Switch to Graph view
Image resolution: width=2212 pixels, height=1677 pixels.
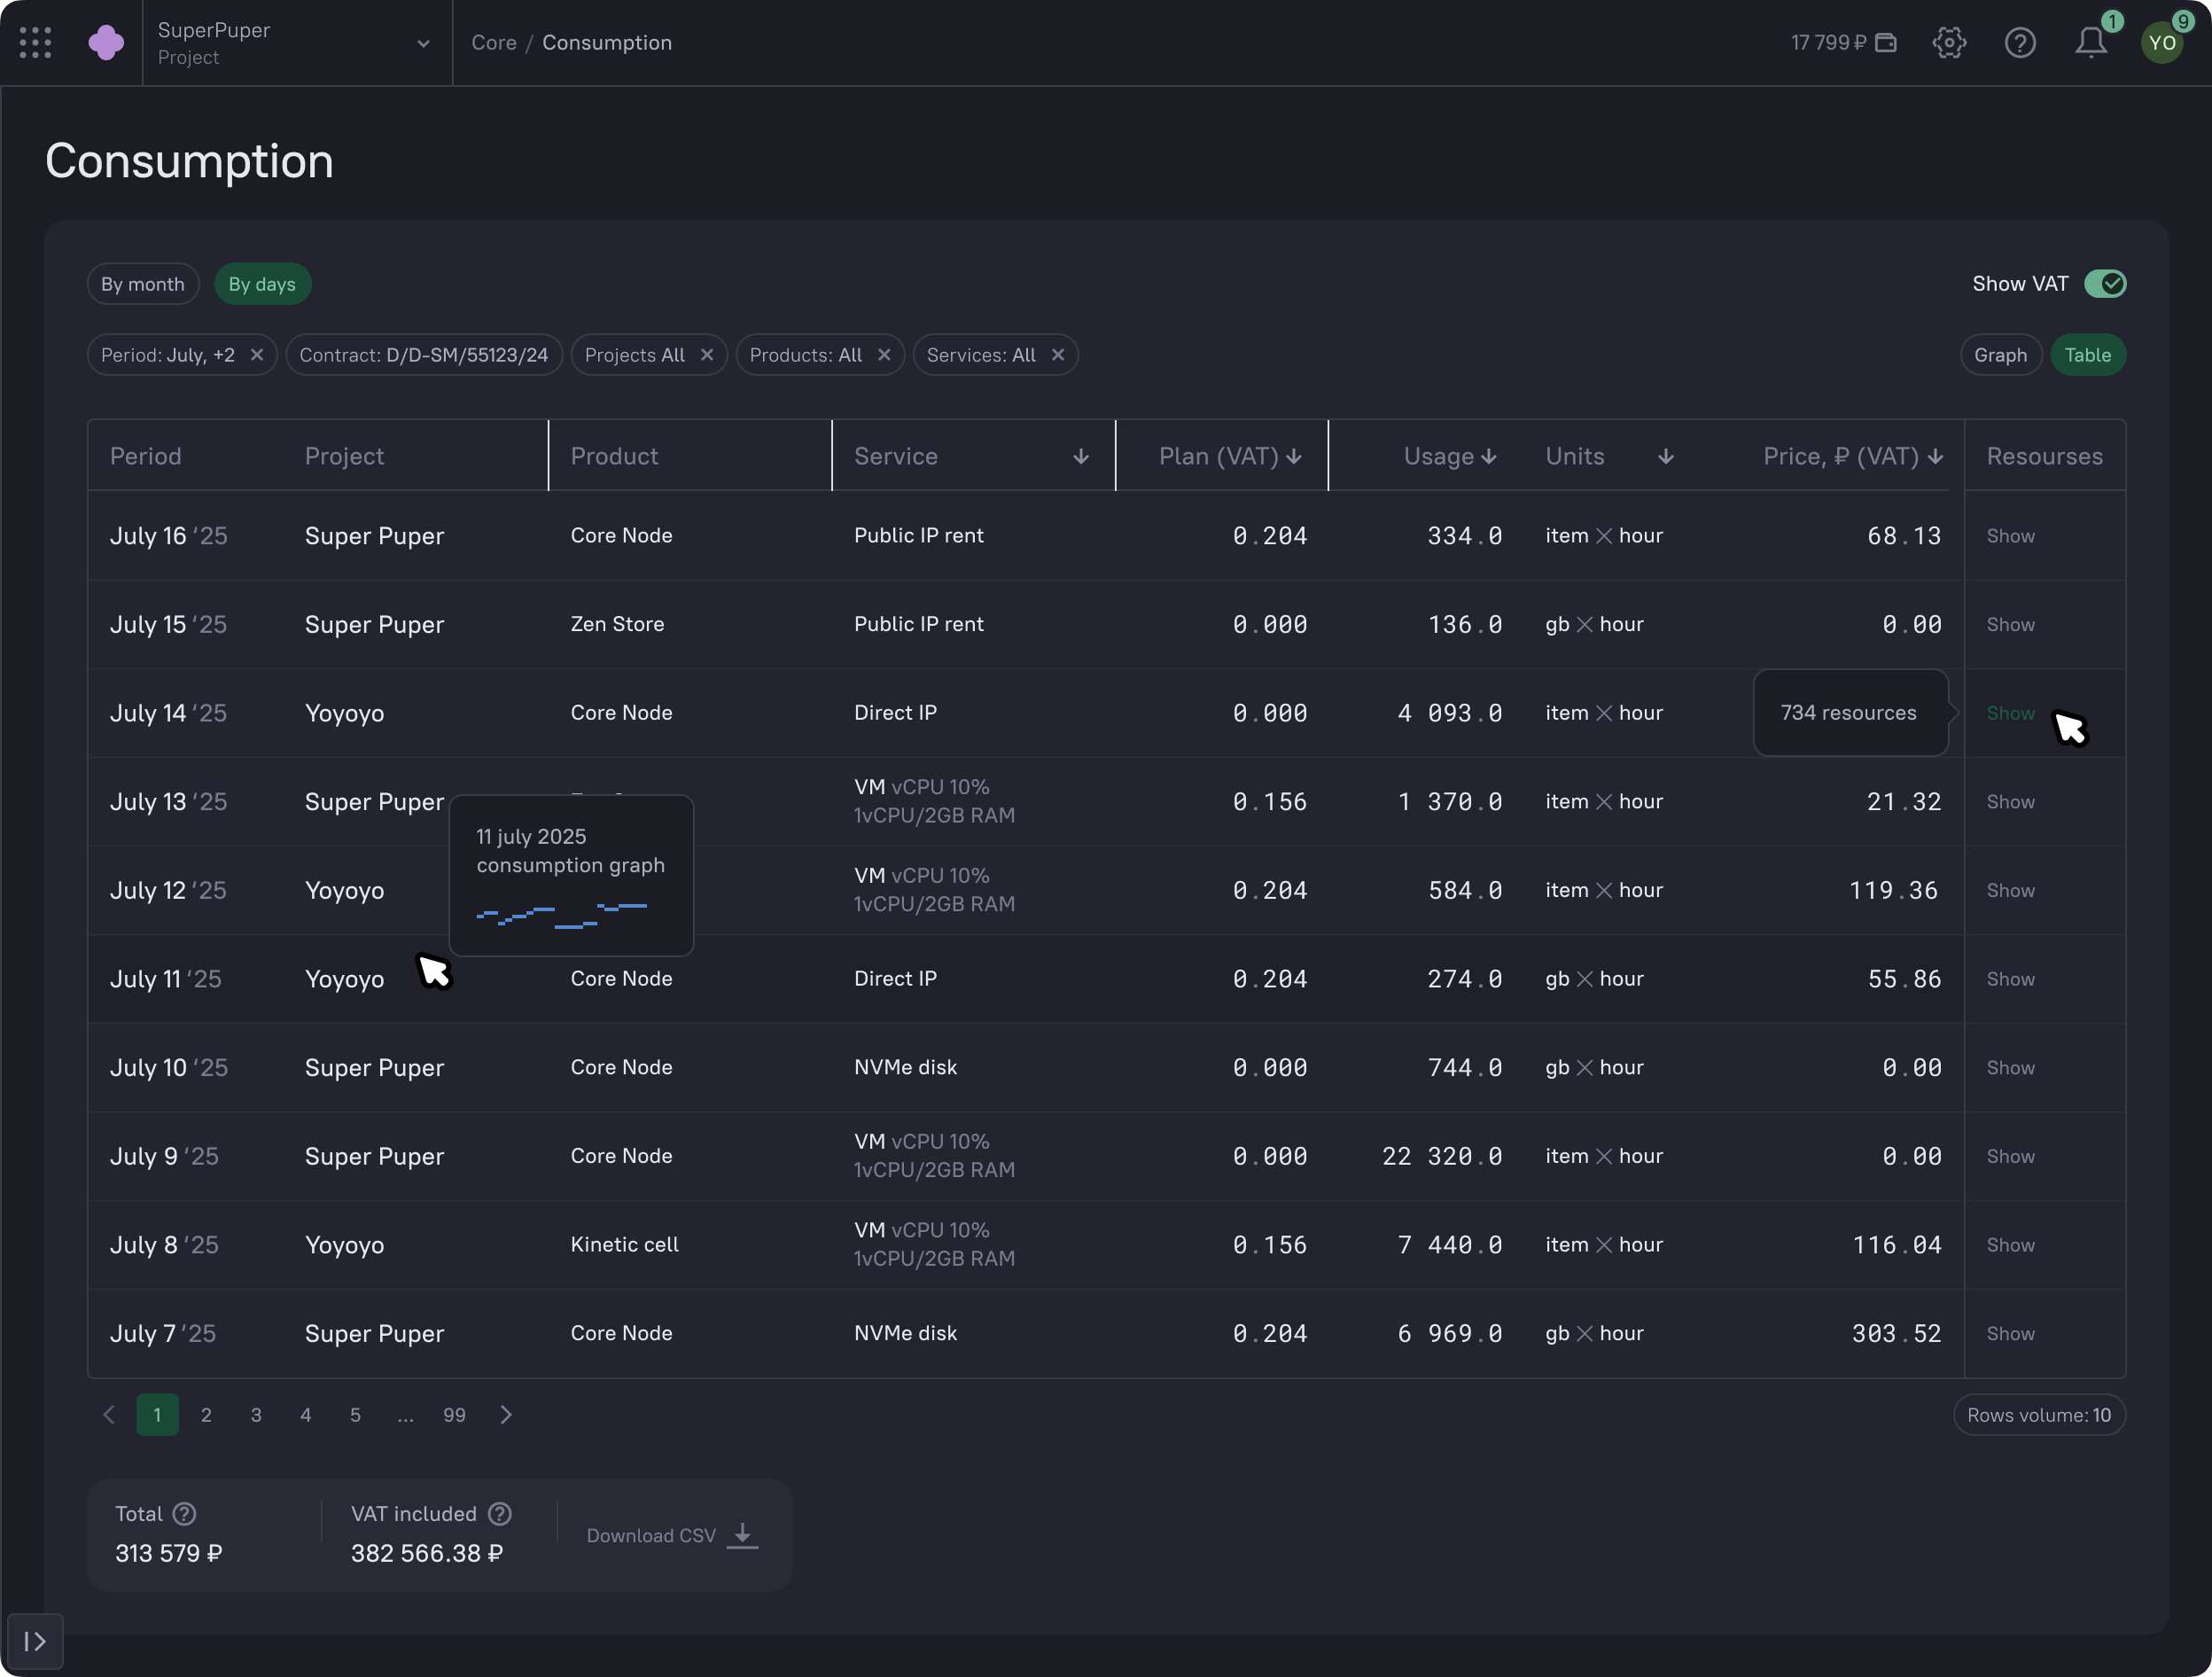(2000, 355)
